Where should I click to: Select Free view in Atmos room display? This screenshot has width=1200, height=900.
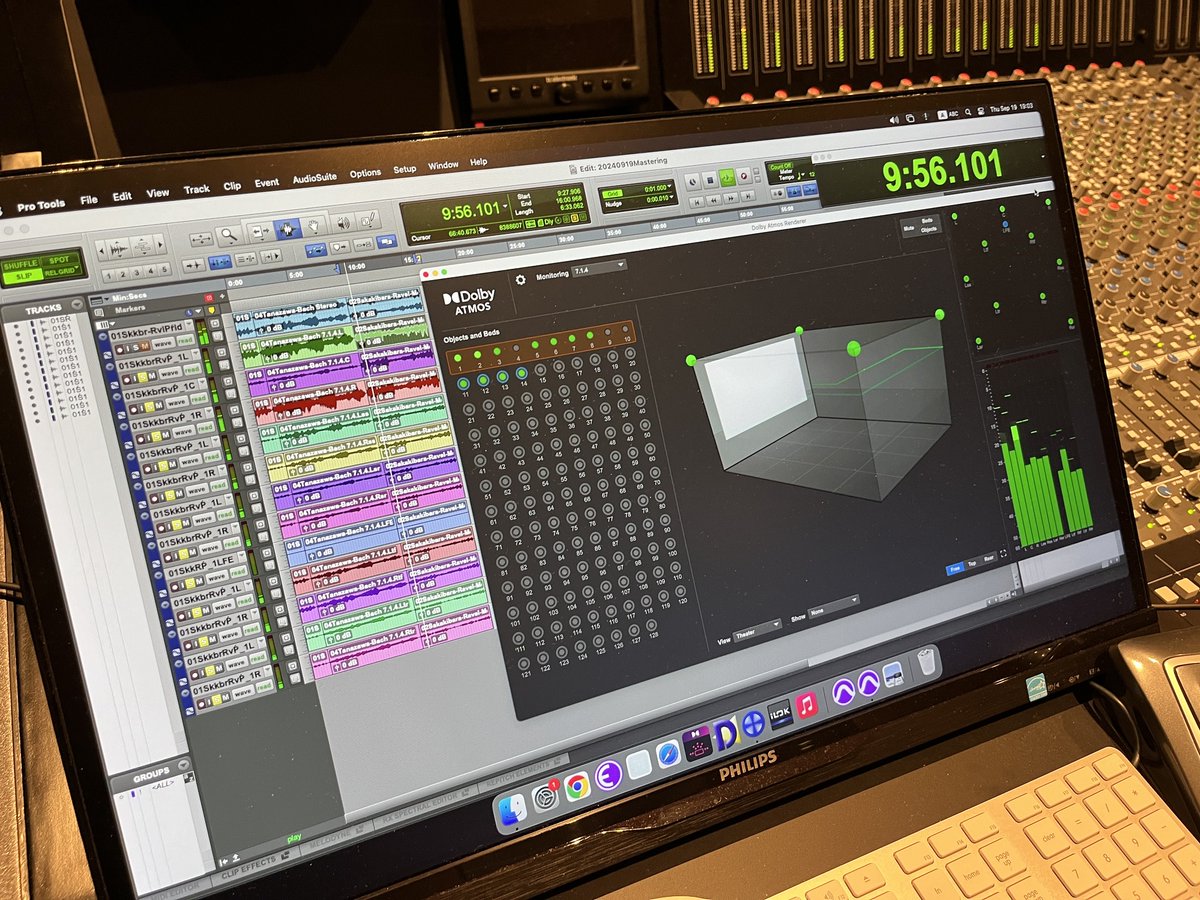click(x=954, y=569)
